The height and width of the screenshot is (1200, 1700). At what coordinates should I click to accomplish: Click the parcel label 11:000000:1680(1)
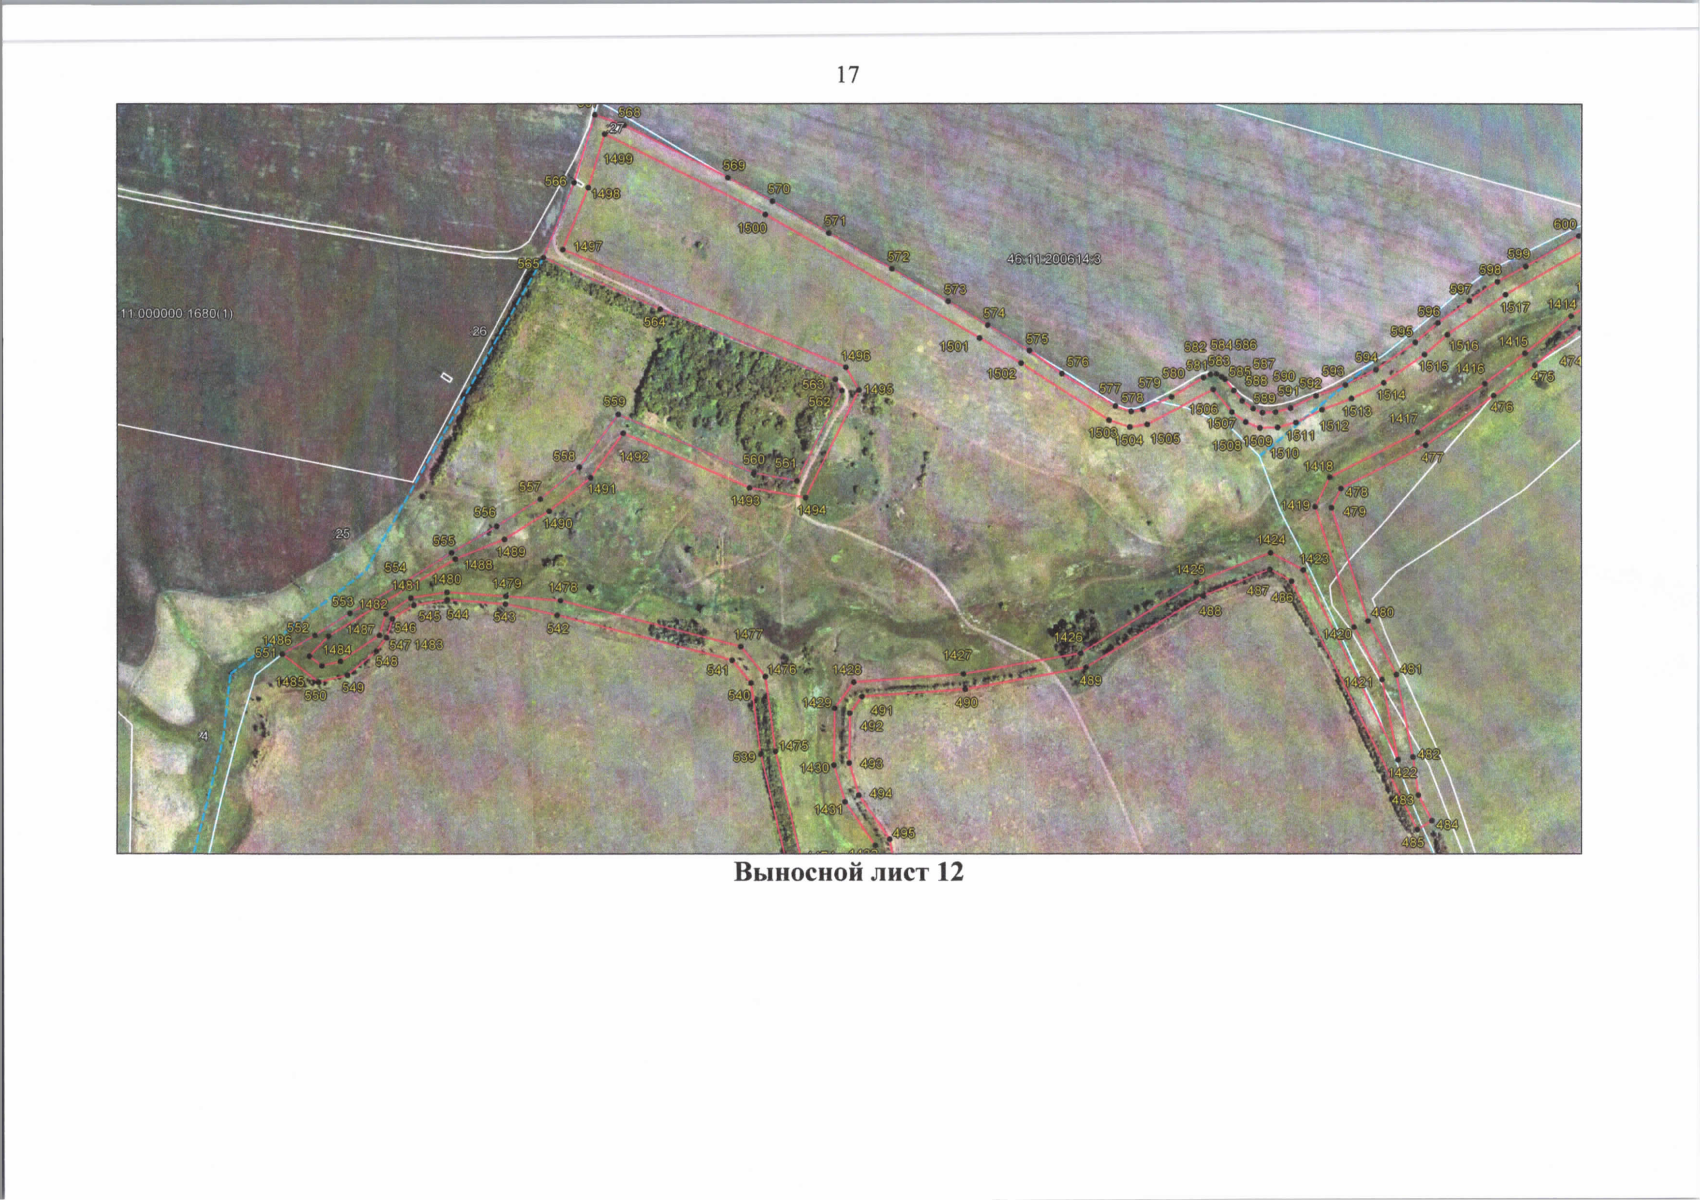(x=176, y=313)
